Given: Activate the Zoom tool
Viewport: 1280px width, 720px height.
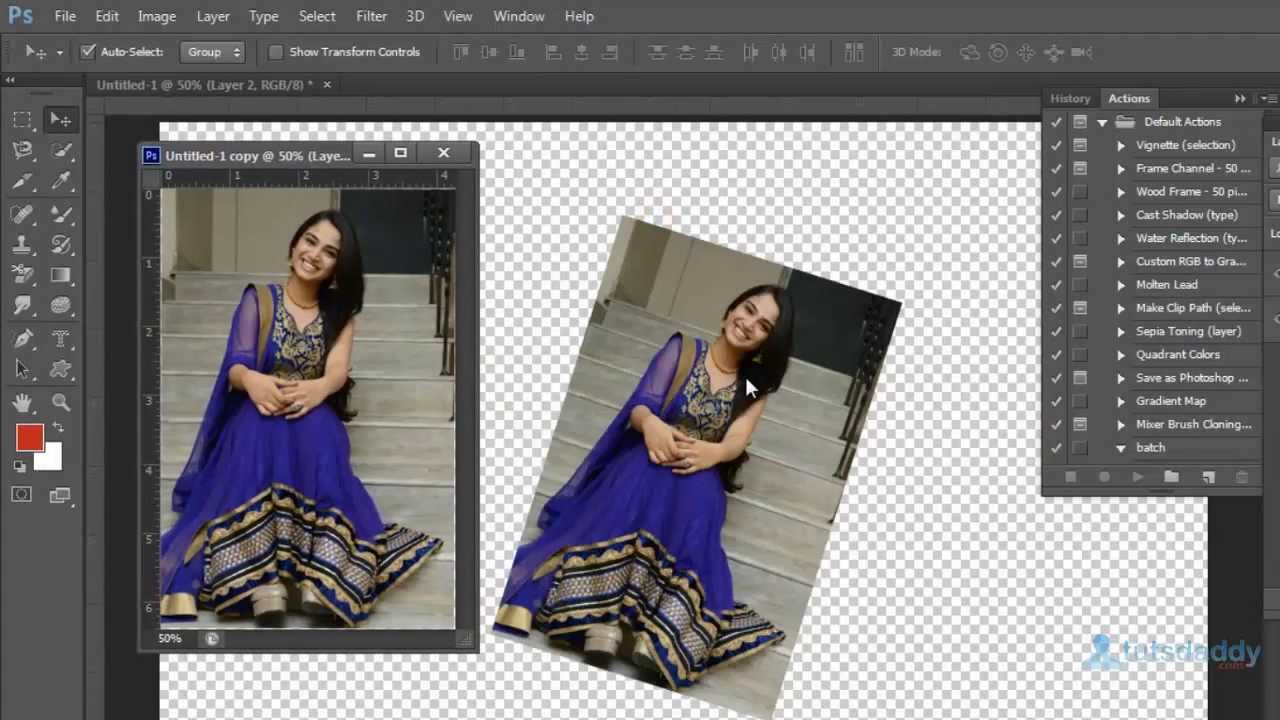Looking at the screenshot, I should [61, 402].
